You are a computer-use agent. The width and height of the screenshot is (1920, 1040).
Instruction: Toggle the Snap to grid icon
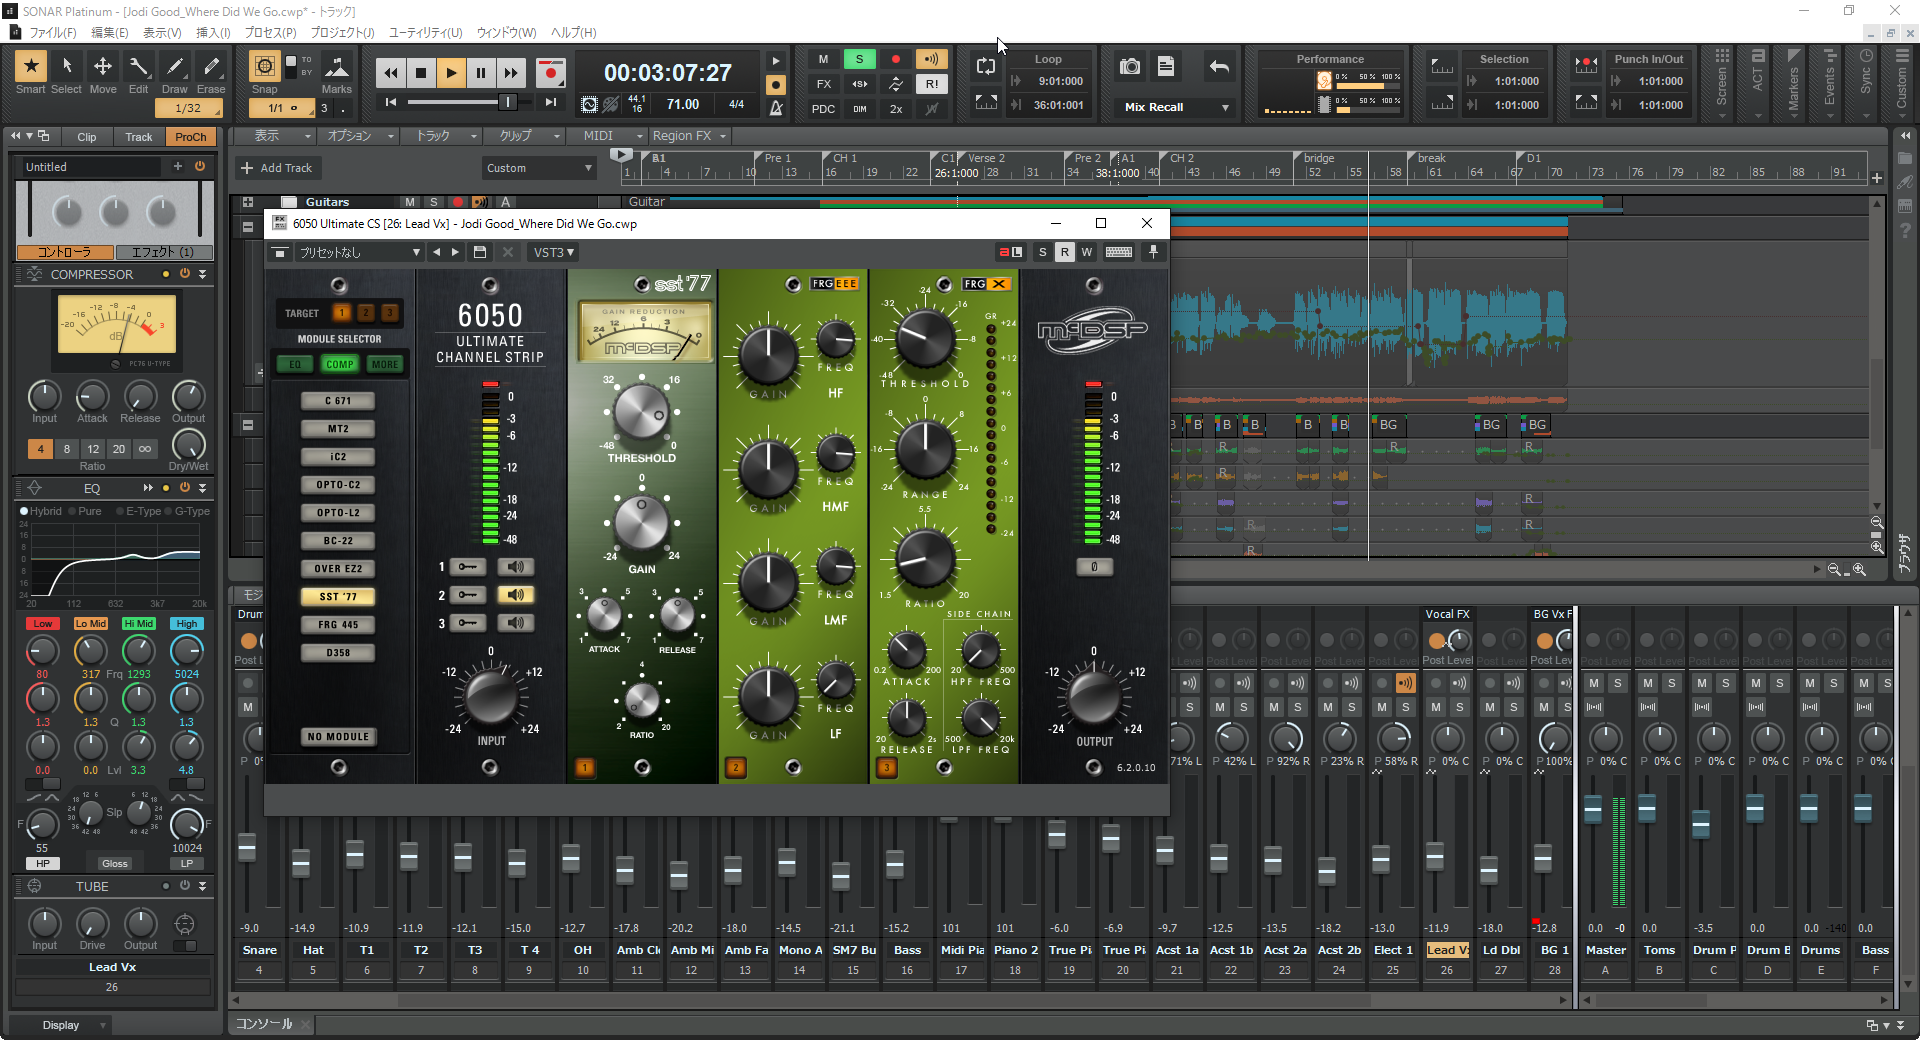[x=264, y=67]
